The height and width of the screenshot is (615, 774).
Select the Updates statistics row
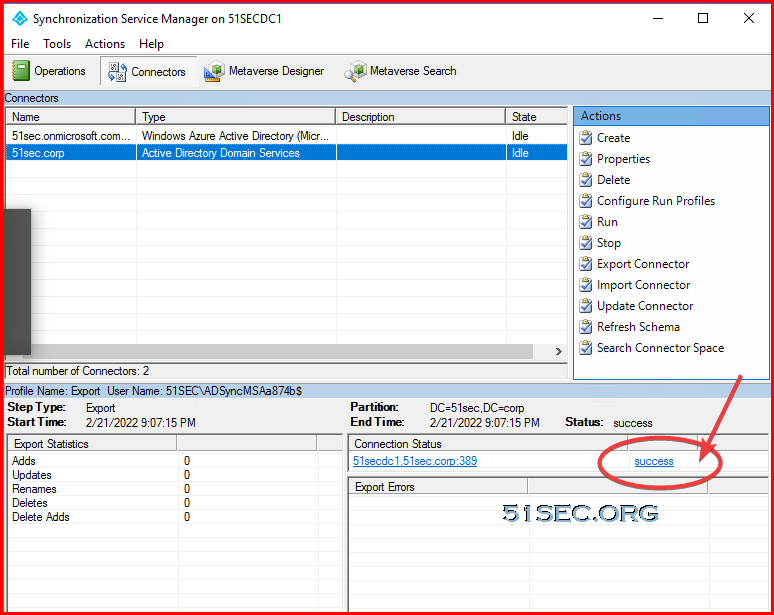click(174, 475)
